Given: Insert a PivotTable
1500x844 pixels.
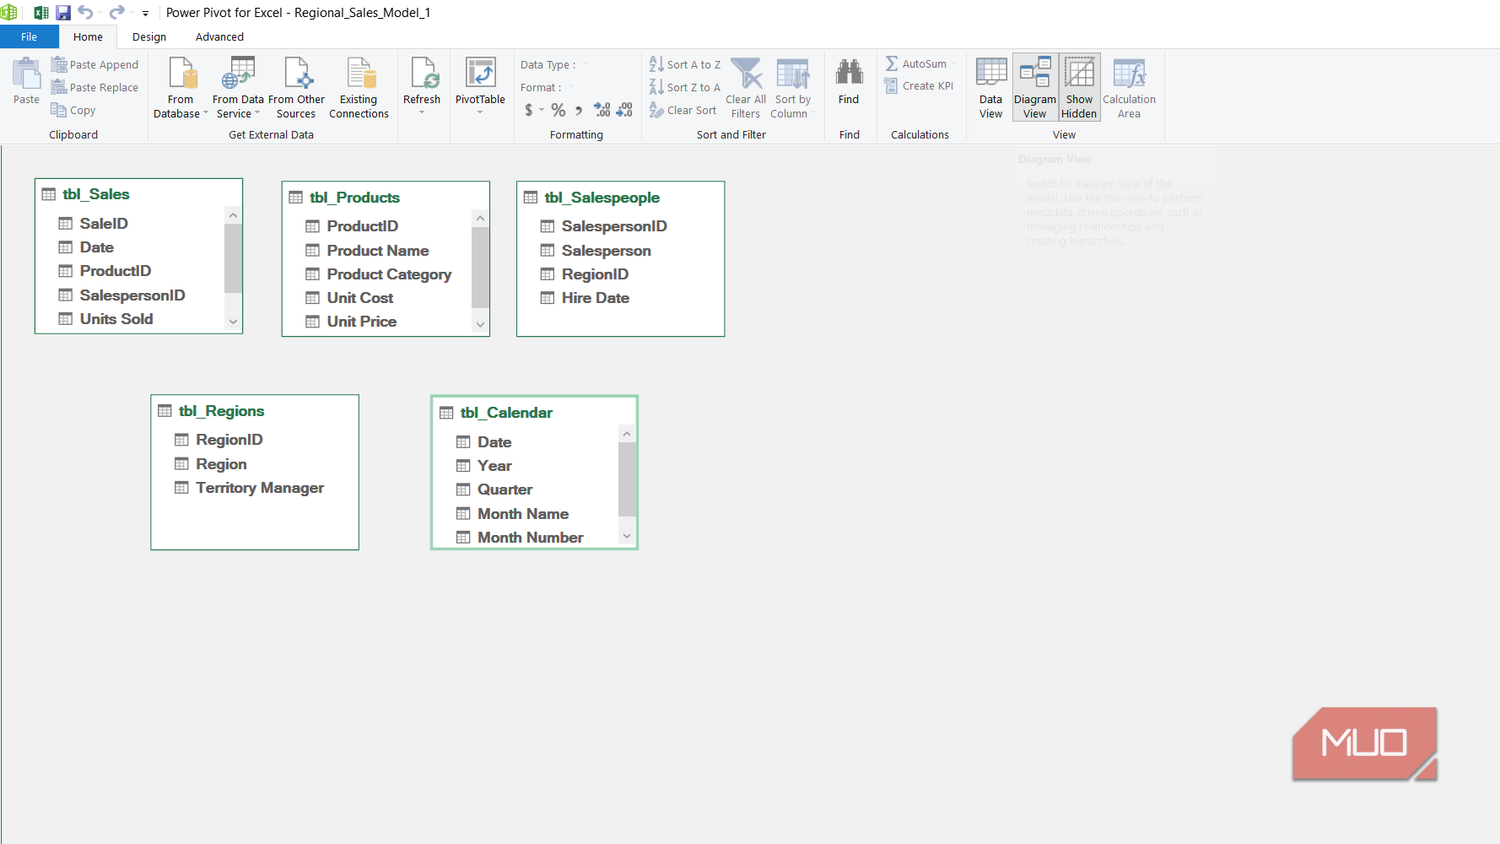Looking at the screenshot, I should tap(480, 86).
